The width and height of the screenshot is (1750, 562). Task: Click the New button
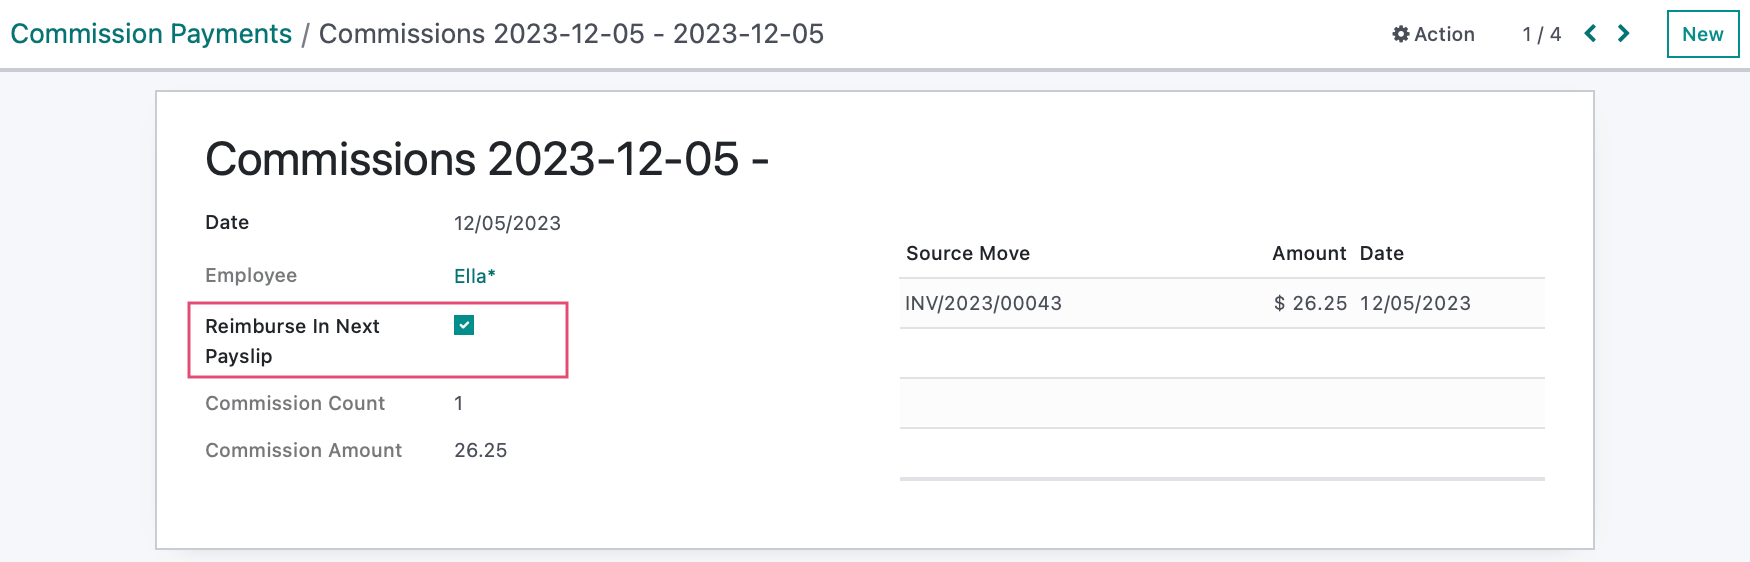tap(1703, 34)
